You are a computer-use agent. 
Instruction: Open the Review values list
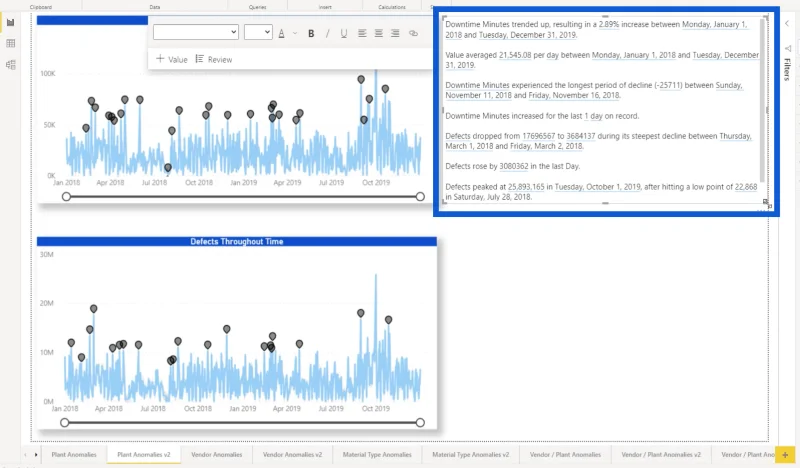[x=214, y=59]
